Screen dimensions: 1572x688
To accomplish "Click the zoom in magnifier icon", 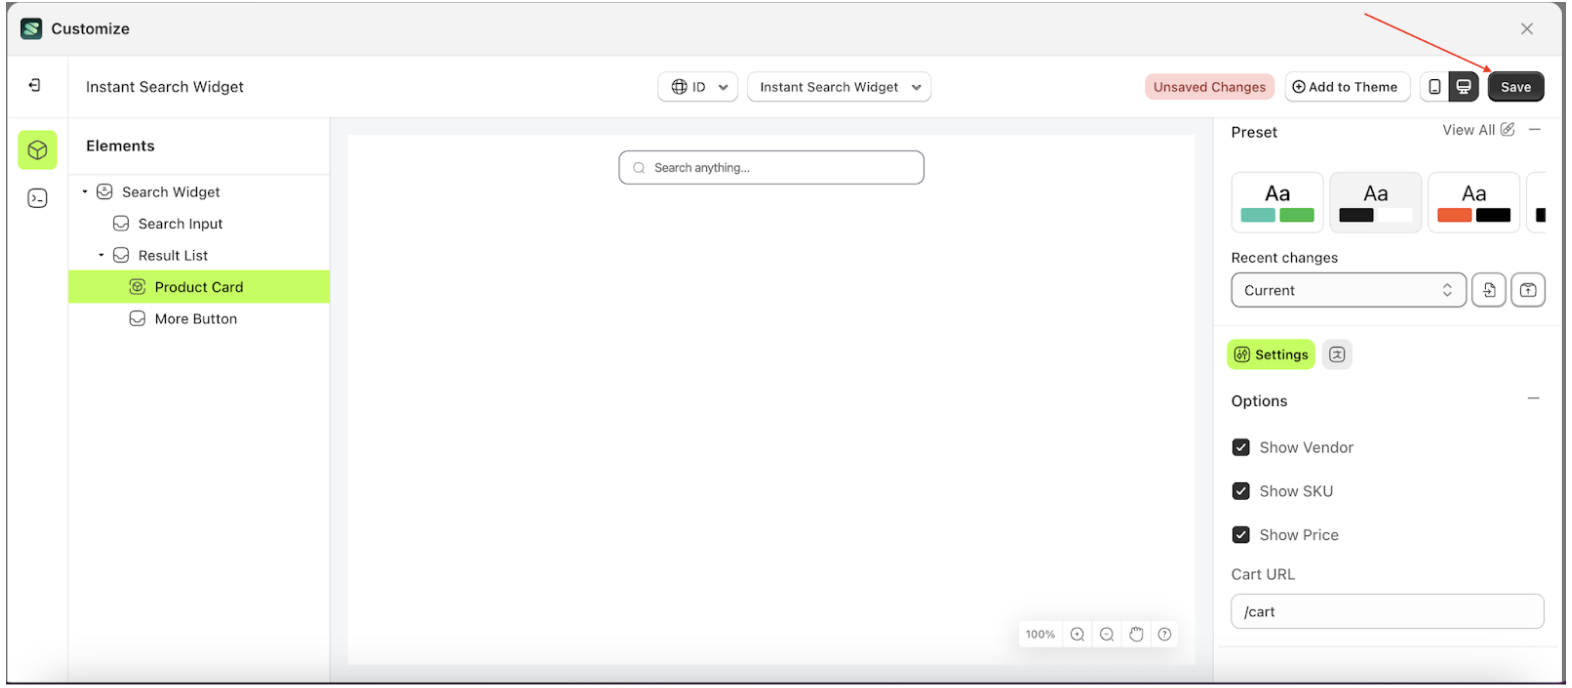I will (1077, 634).
